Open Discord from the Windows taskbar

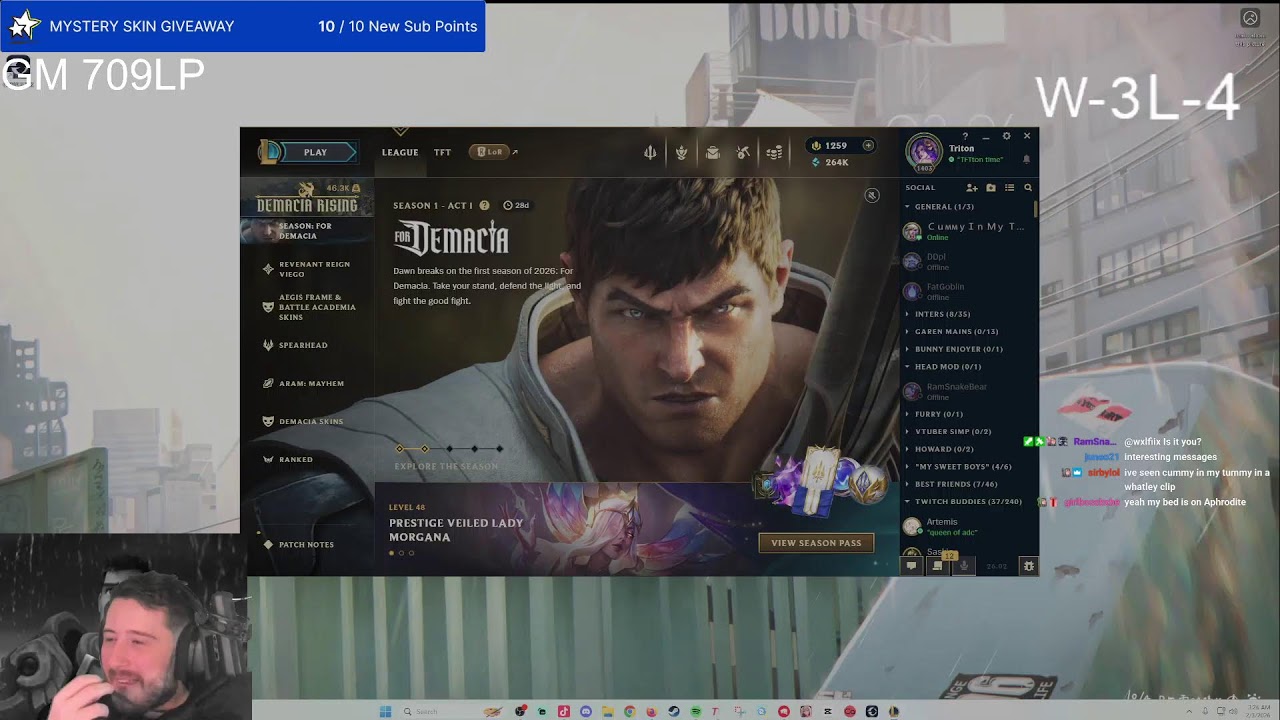(x=586, y=711)
